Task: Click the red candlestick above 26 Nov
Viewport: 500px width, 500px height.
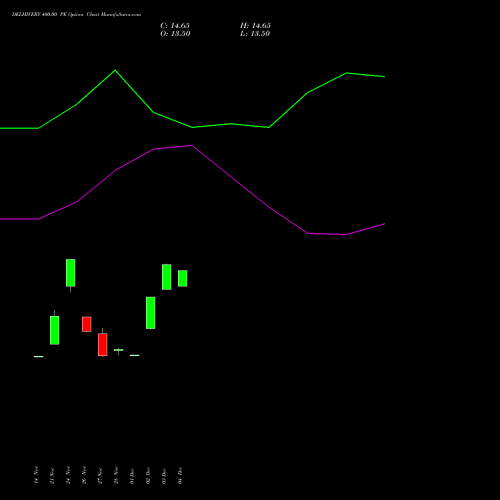Action: point(87,324)
